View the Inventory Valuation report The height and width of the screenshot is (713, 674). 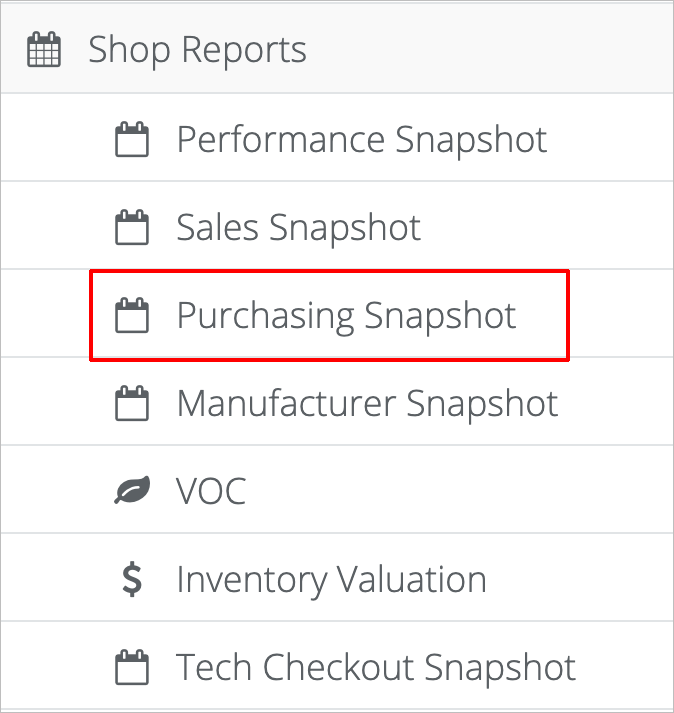point(331,580)
